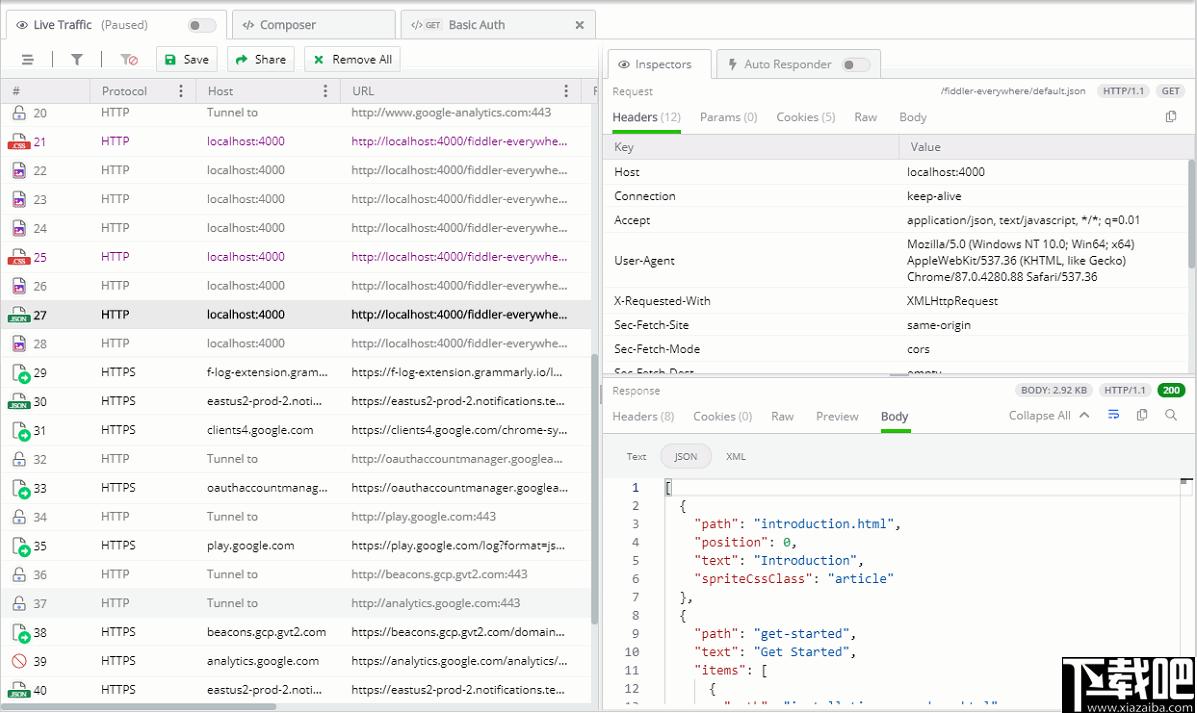Click the CSS file icon for session 21
Viewport: 1197px width, 713px height.
point(18,141)
